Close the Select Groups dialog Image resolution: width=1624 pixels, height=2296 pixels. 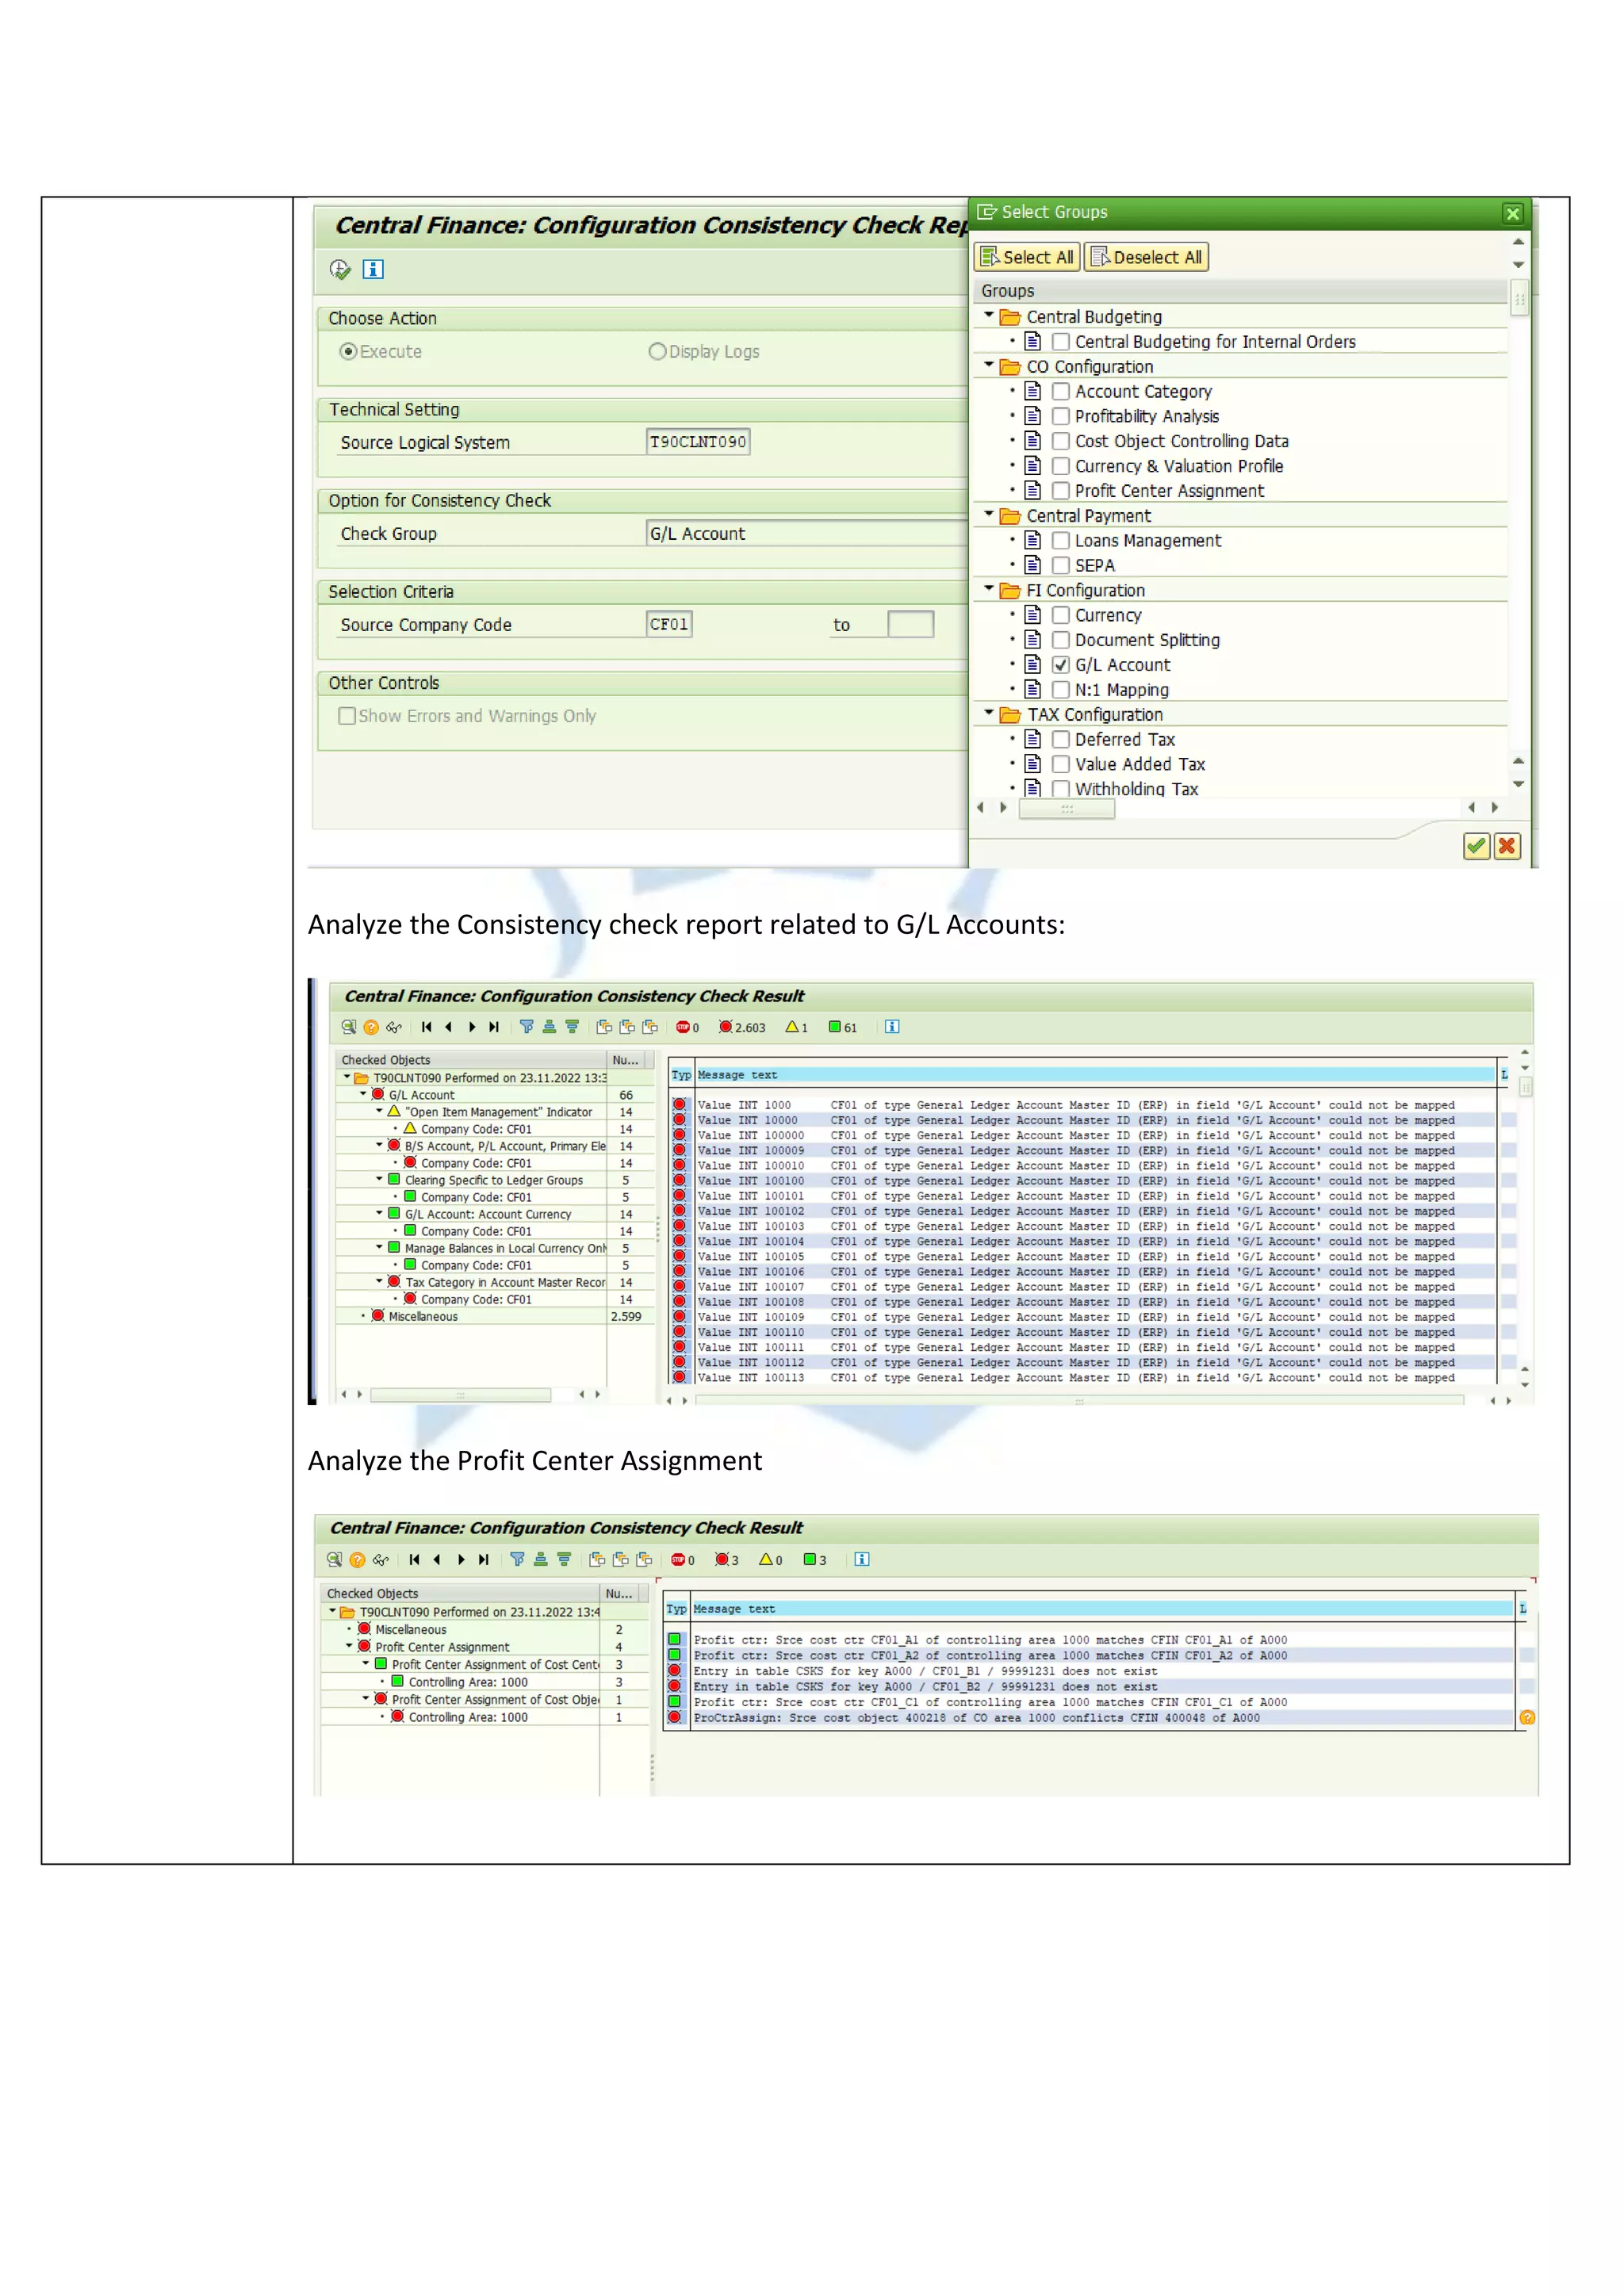pyautogui.click(x=1512, y=213)
